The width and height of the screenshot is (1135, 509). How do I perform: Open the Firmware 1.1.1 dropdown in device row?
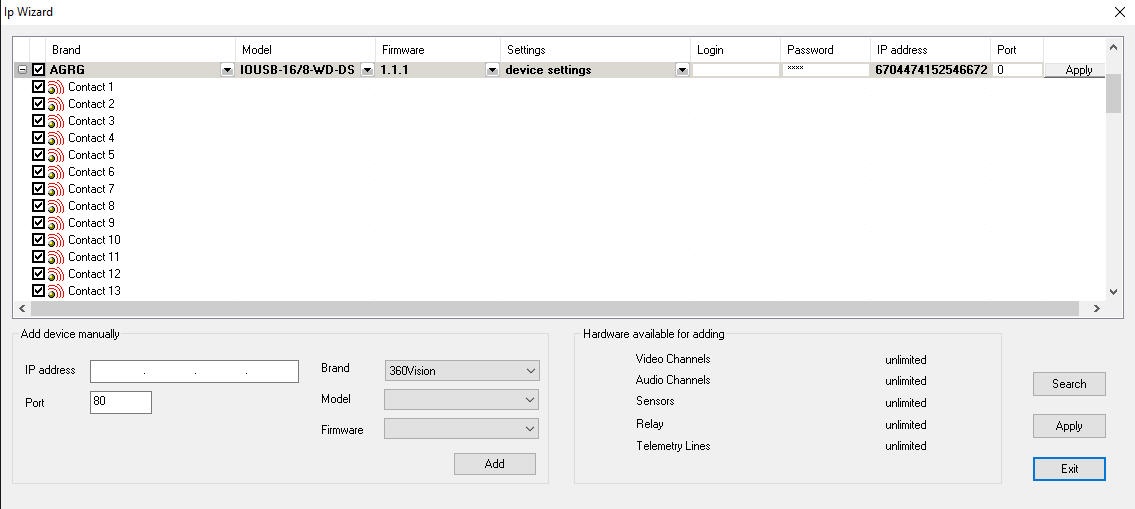coord(491,70)
